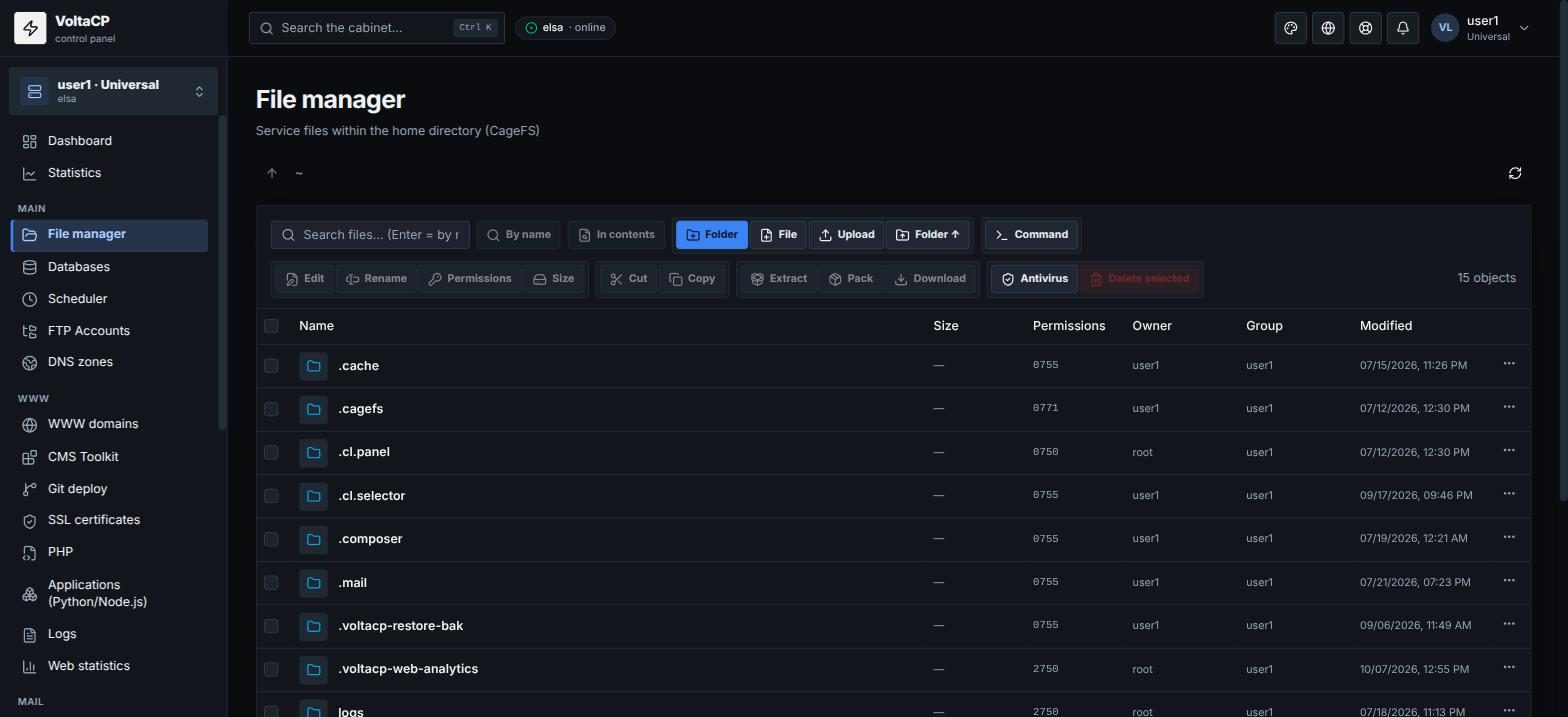Run the Antivirus scan button

1034,279
